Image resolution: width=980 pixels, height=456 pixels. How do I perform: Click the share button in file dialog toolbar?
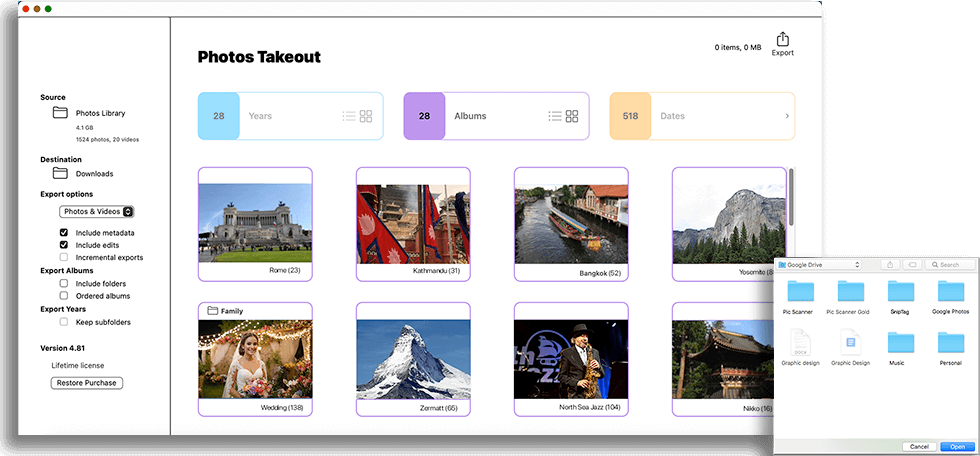pyautogui.click(x=889, y=265)
